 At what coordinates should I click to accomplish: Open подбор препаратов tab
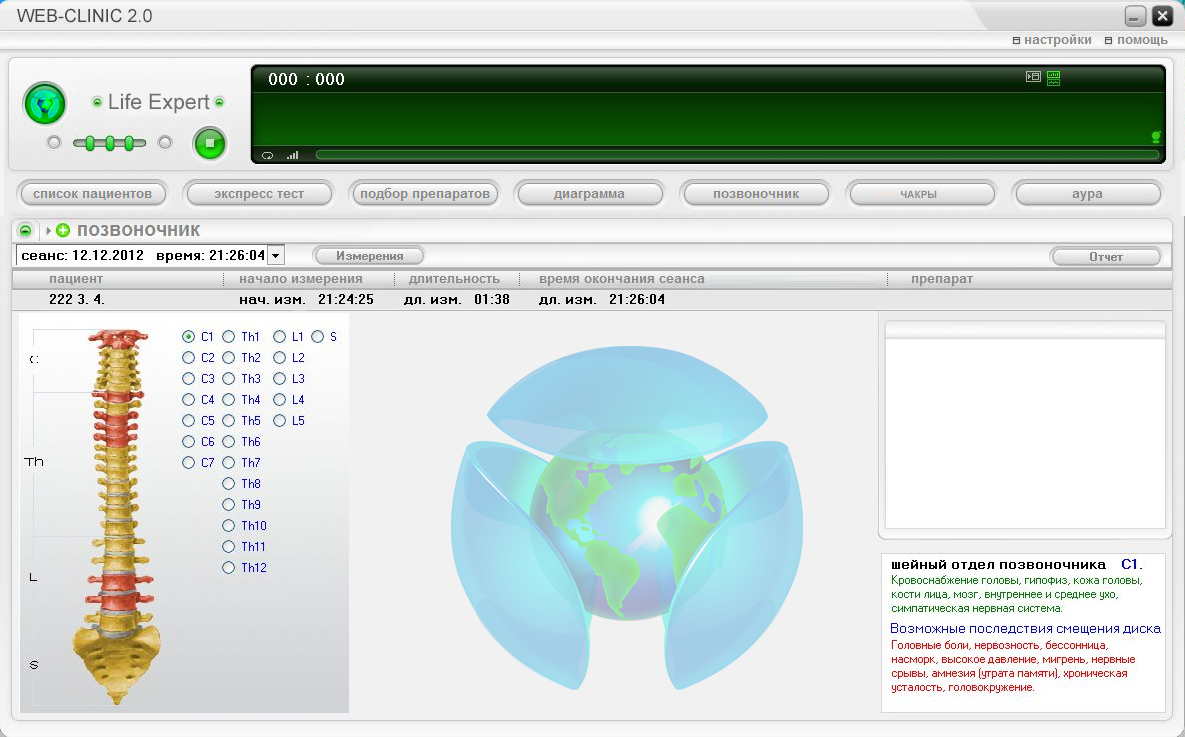425,194
